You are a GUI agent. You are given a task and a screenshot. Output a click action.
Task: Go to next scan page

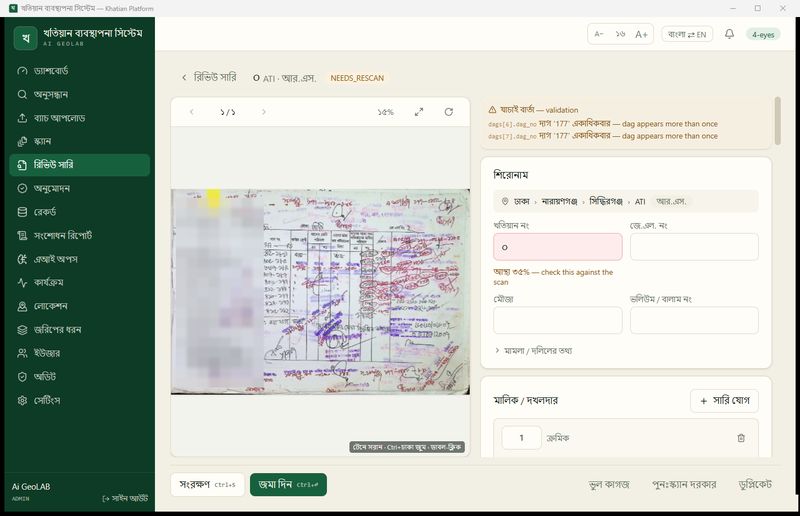pos(264,112)
